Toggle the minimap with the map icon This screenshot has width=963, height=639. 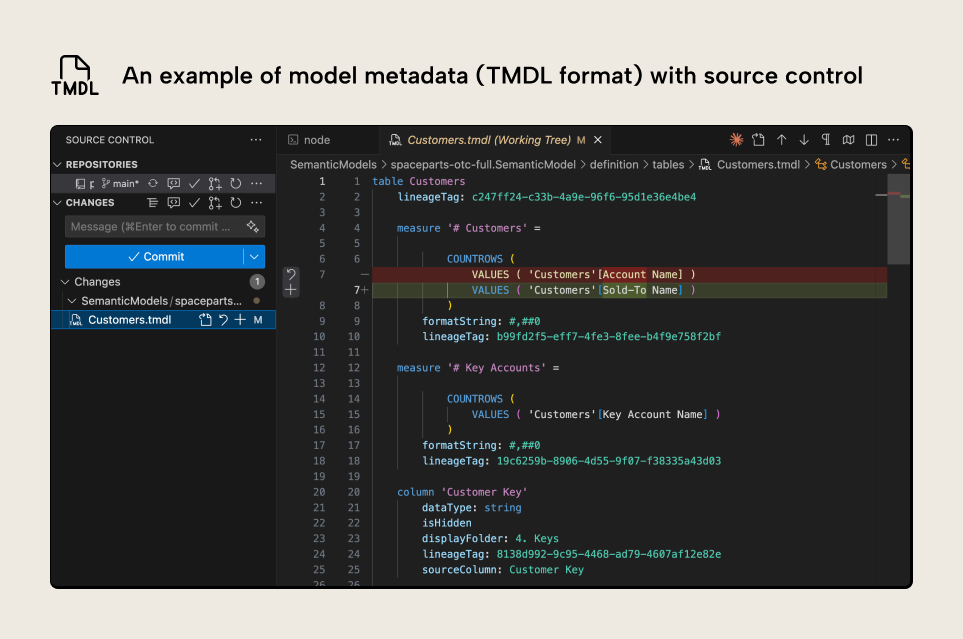pos(850,140)
